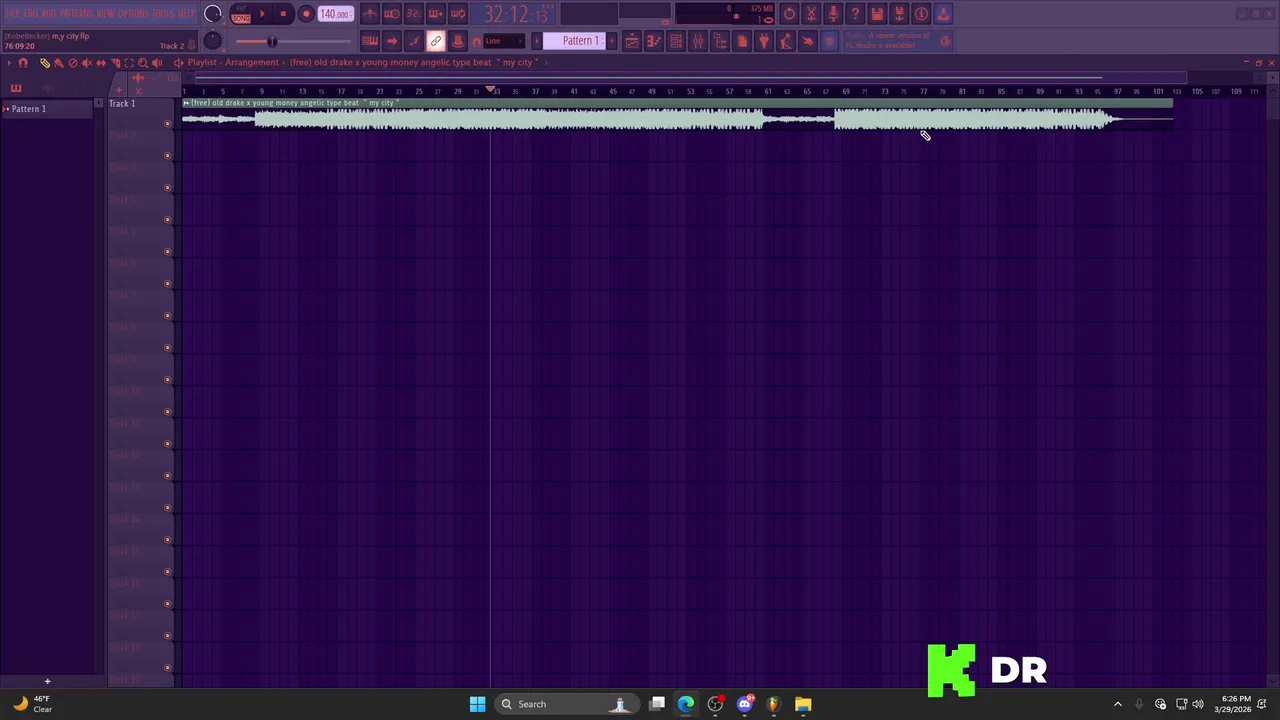Open the FILE menu
The height and width of the screenshot is (720, 1280).
pos(12,14)
